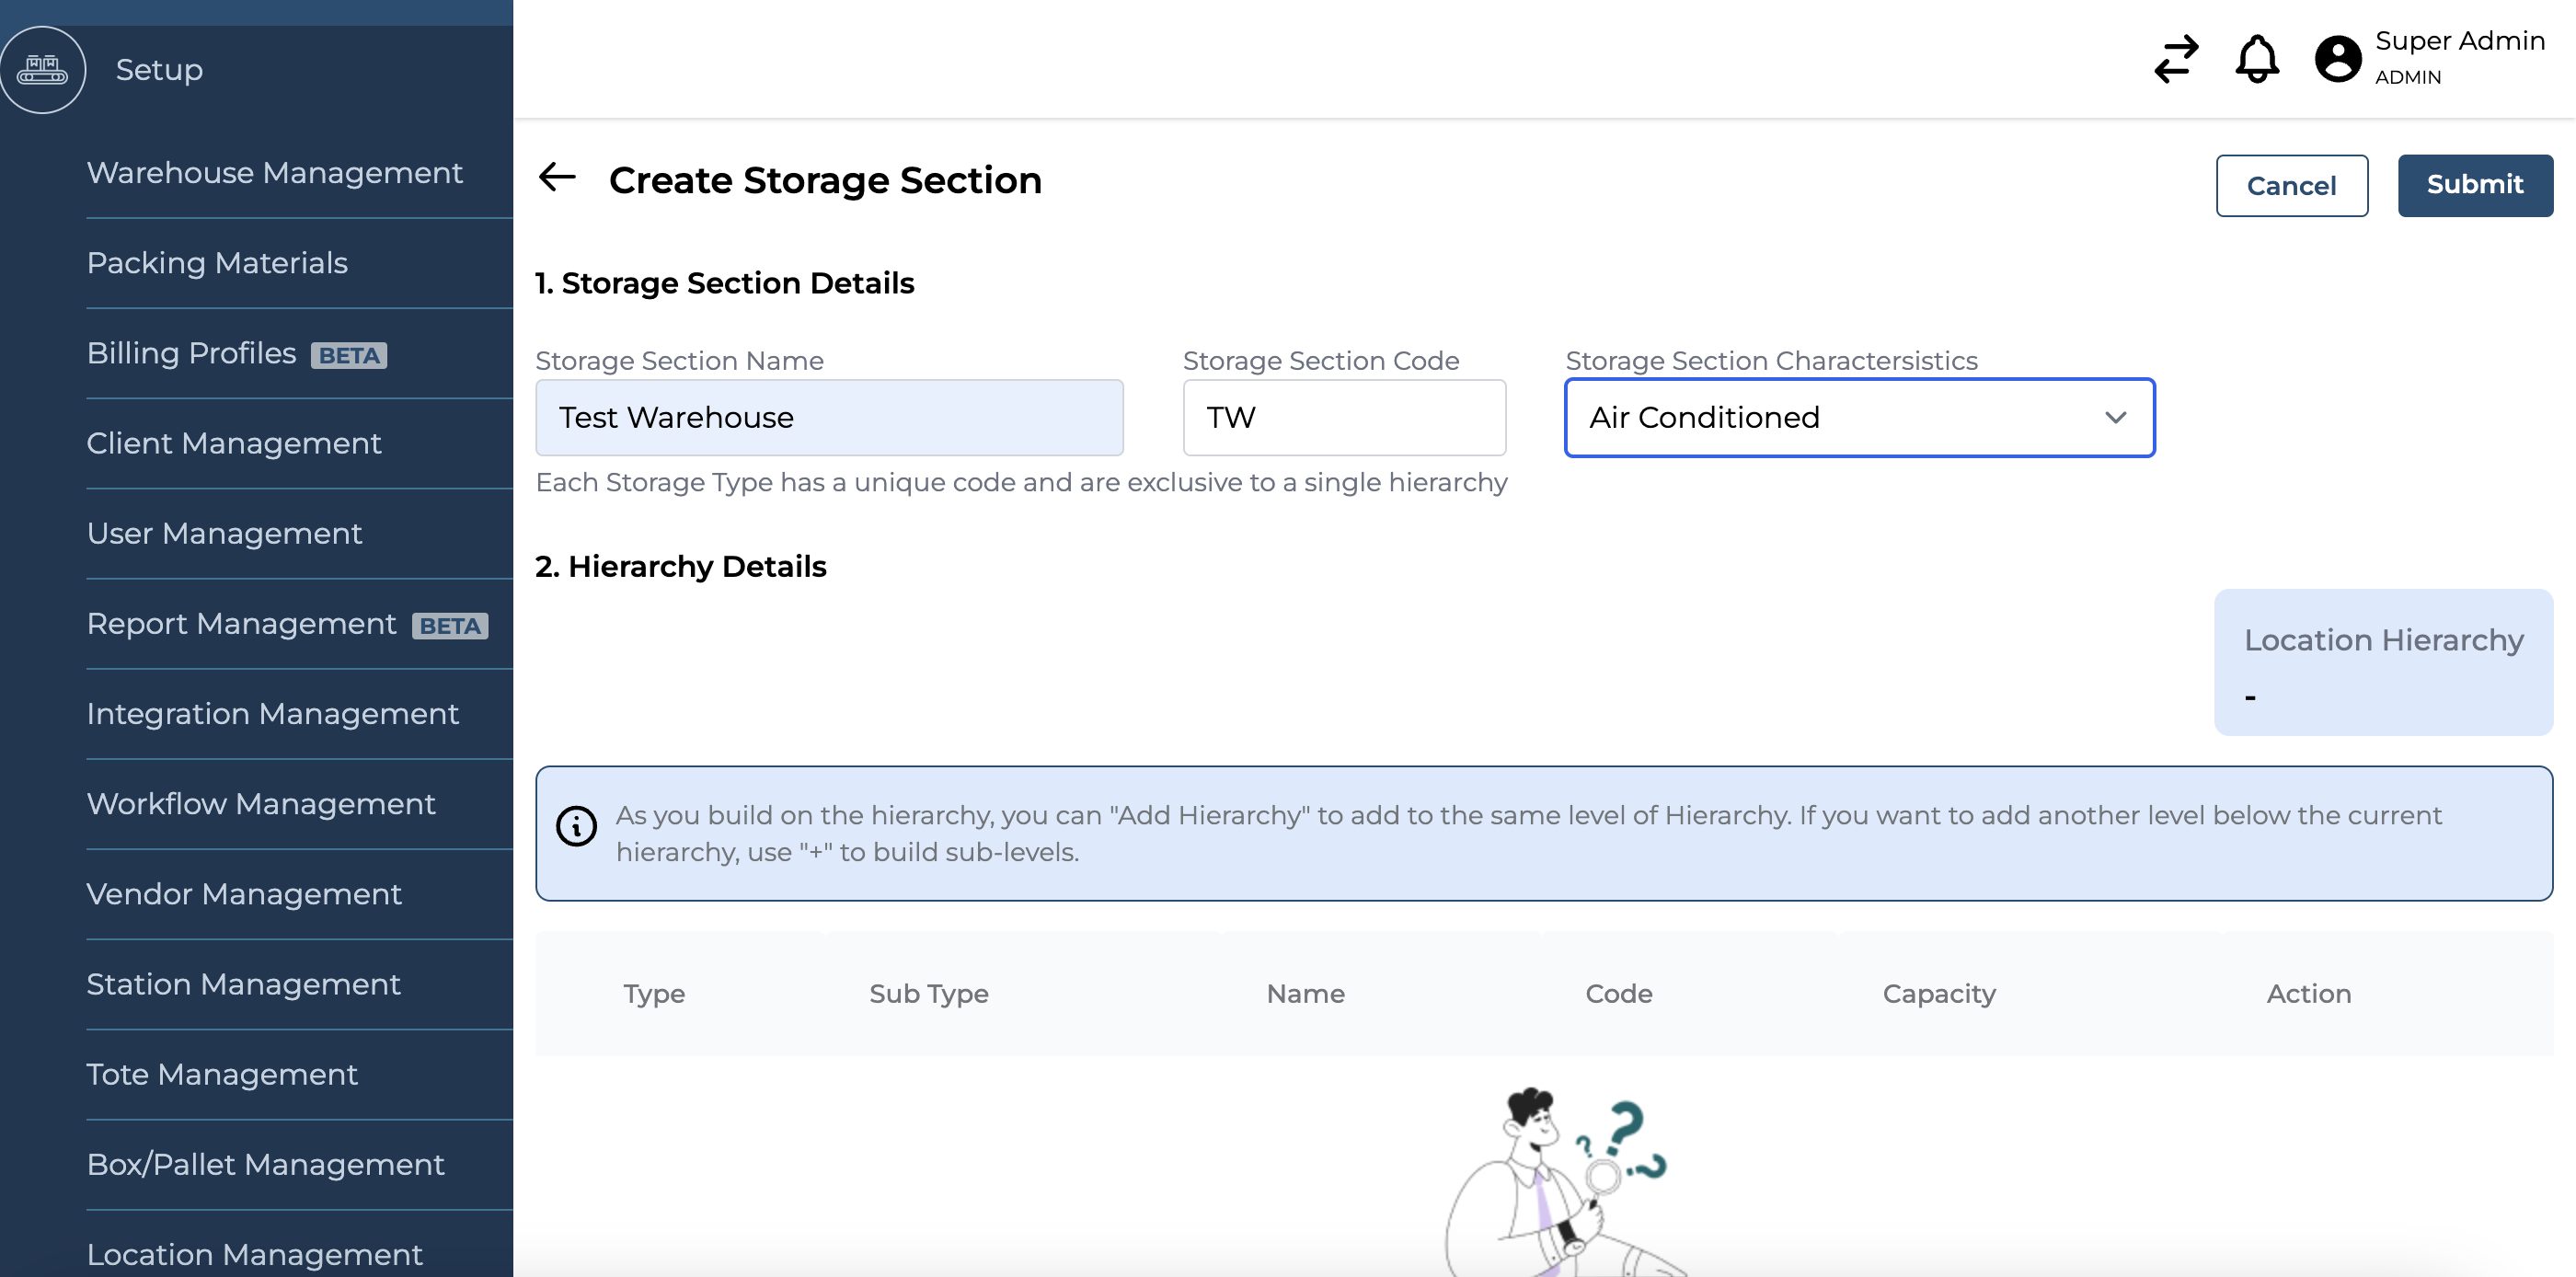
Task: Select Client Management in sidebar
Action: click(234, 443)
